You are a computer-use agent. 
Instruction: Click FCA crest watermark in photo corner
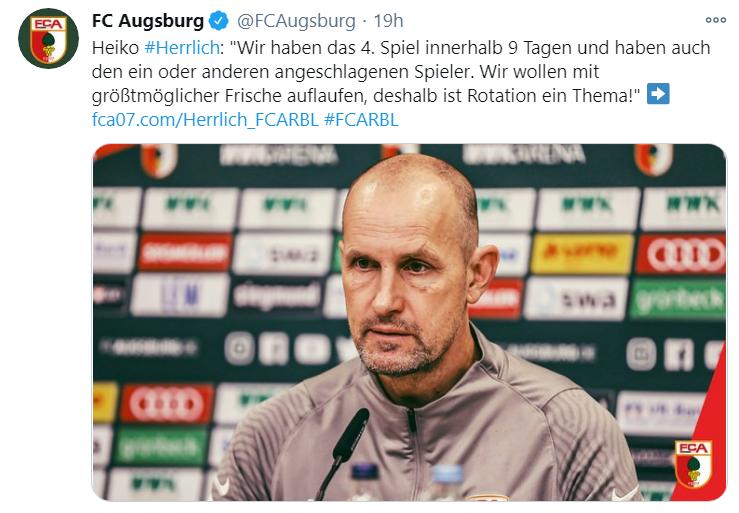coord(693,464)
